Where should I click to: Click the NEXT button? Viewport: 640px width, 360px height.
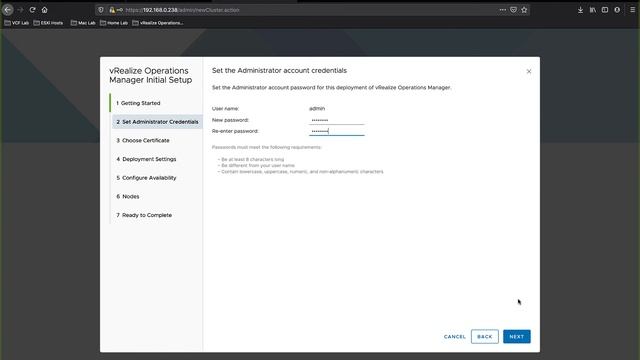click(x=517, y=337)
